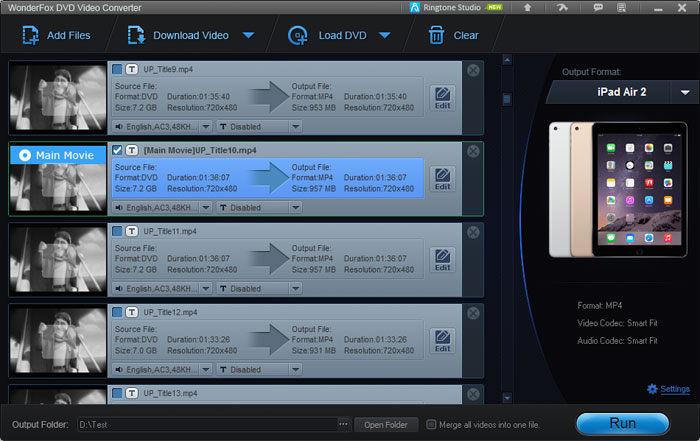Image resolution: width=700 pixels, height=441 pixels.
Task: Click the registration key icon in title bar
Action: coord(562,7)
